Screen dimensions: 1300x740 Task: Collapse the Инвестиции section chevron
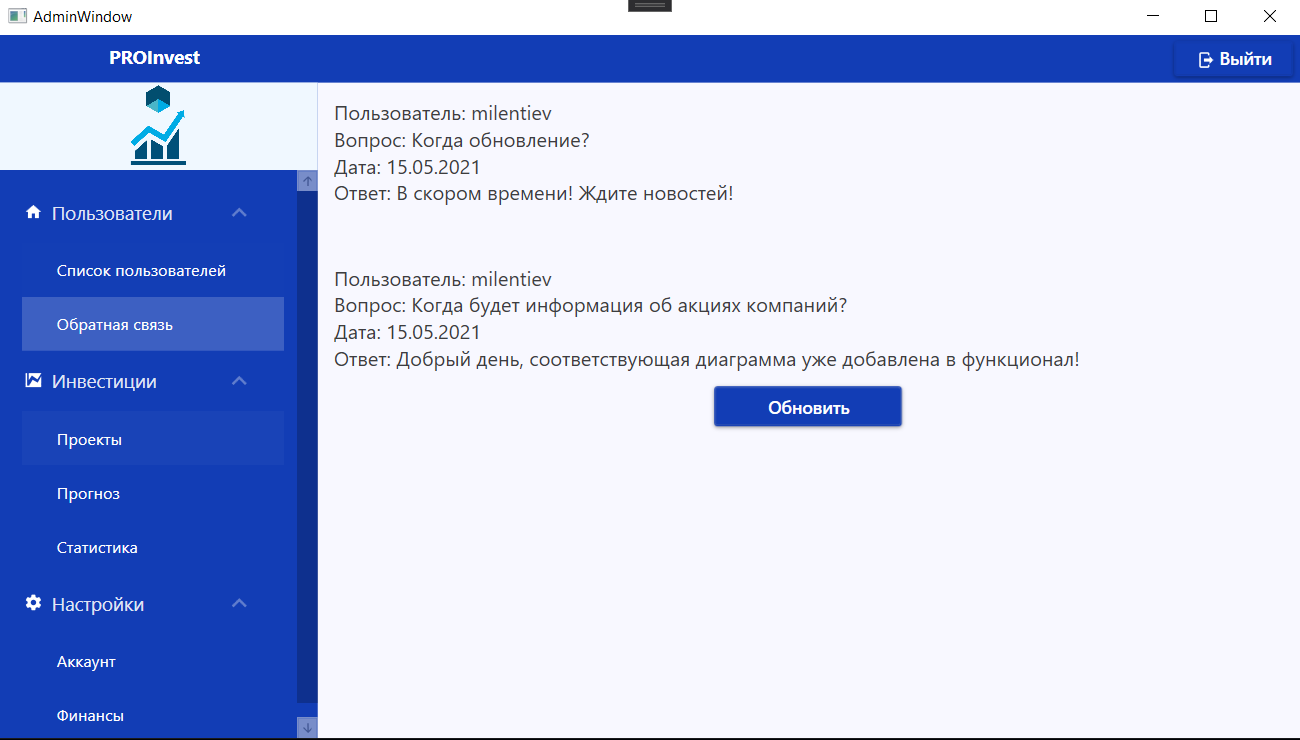pyautogui.click(x=239, y=381)
